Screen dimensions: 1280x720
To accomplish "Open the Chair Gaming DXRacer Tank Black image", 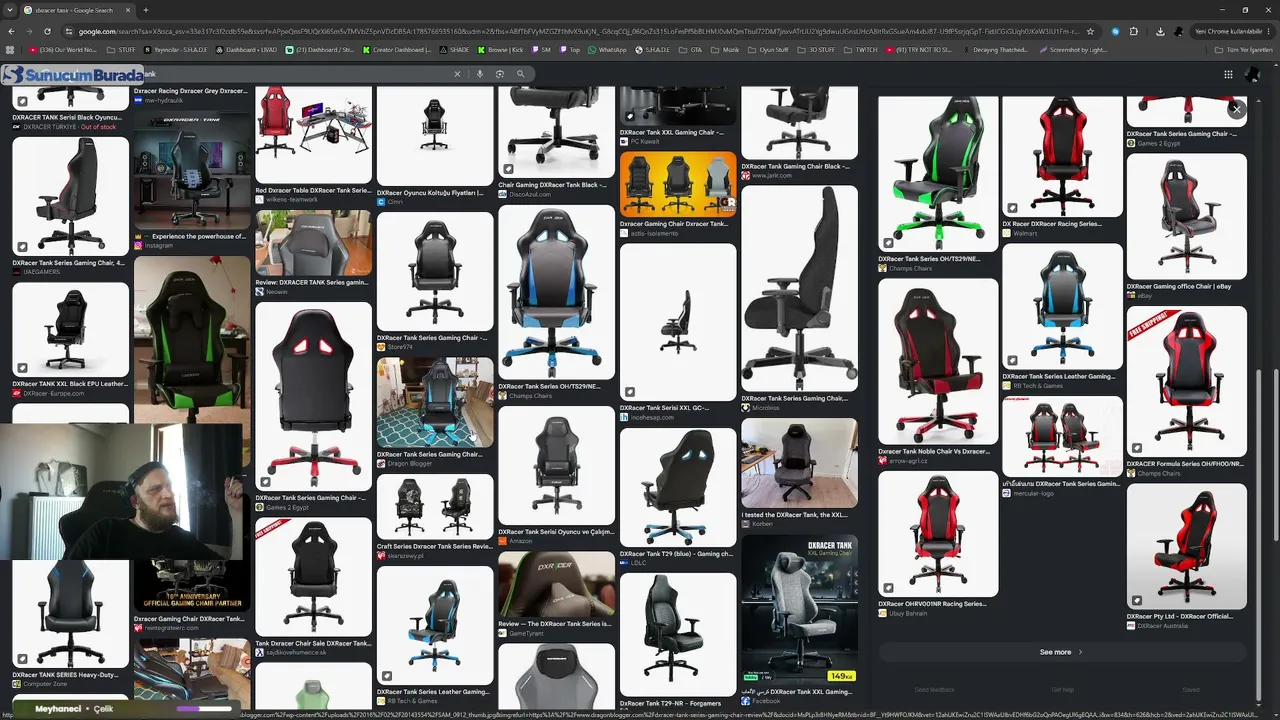I will coord(556,132).
